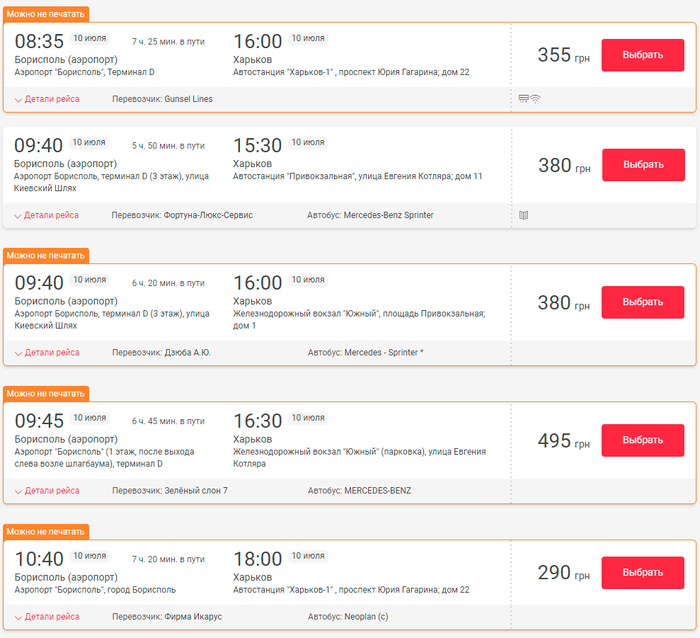
Task: Click the map icon on Фортуна-Люкс-Сервис trip
Action: pos(523,215)
